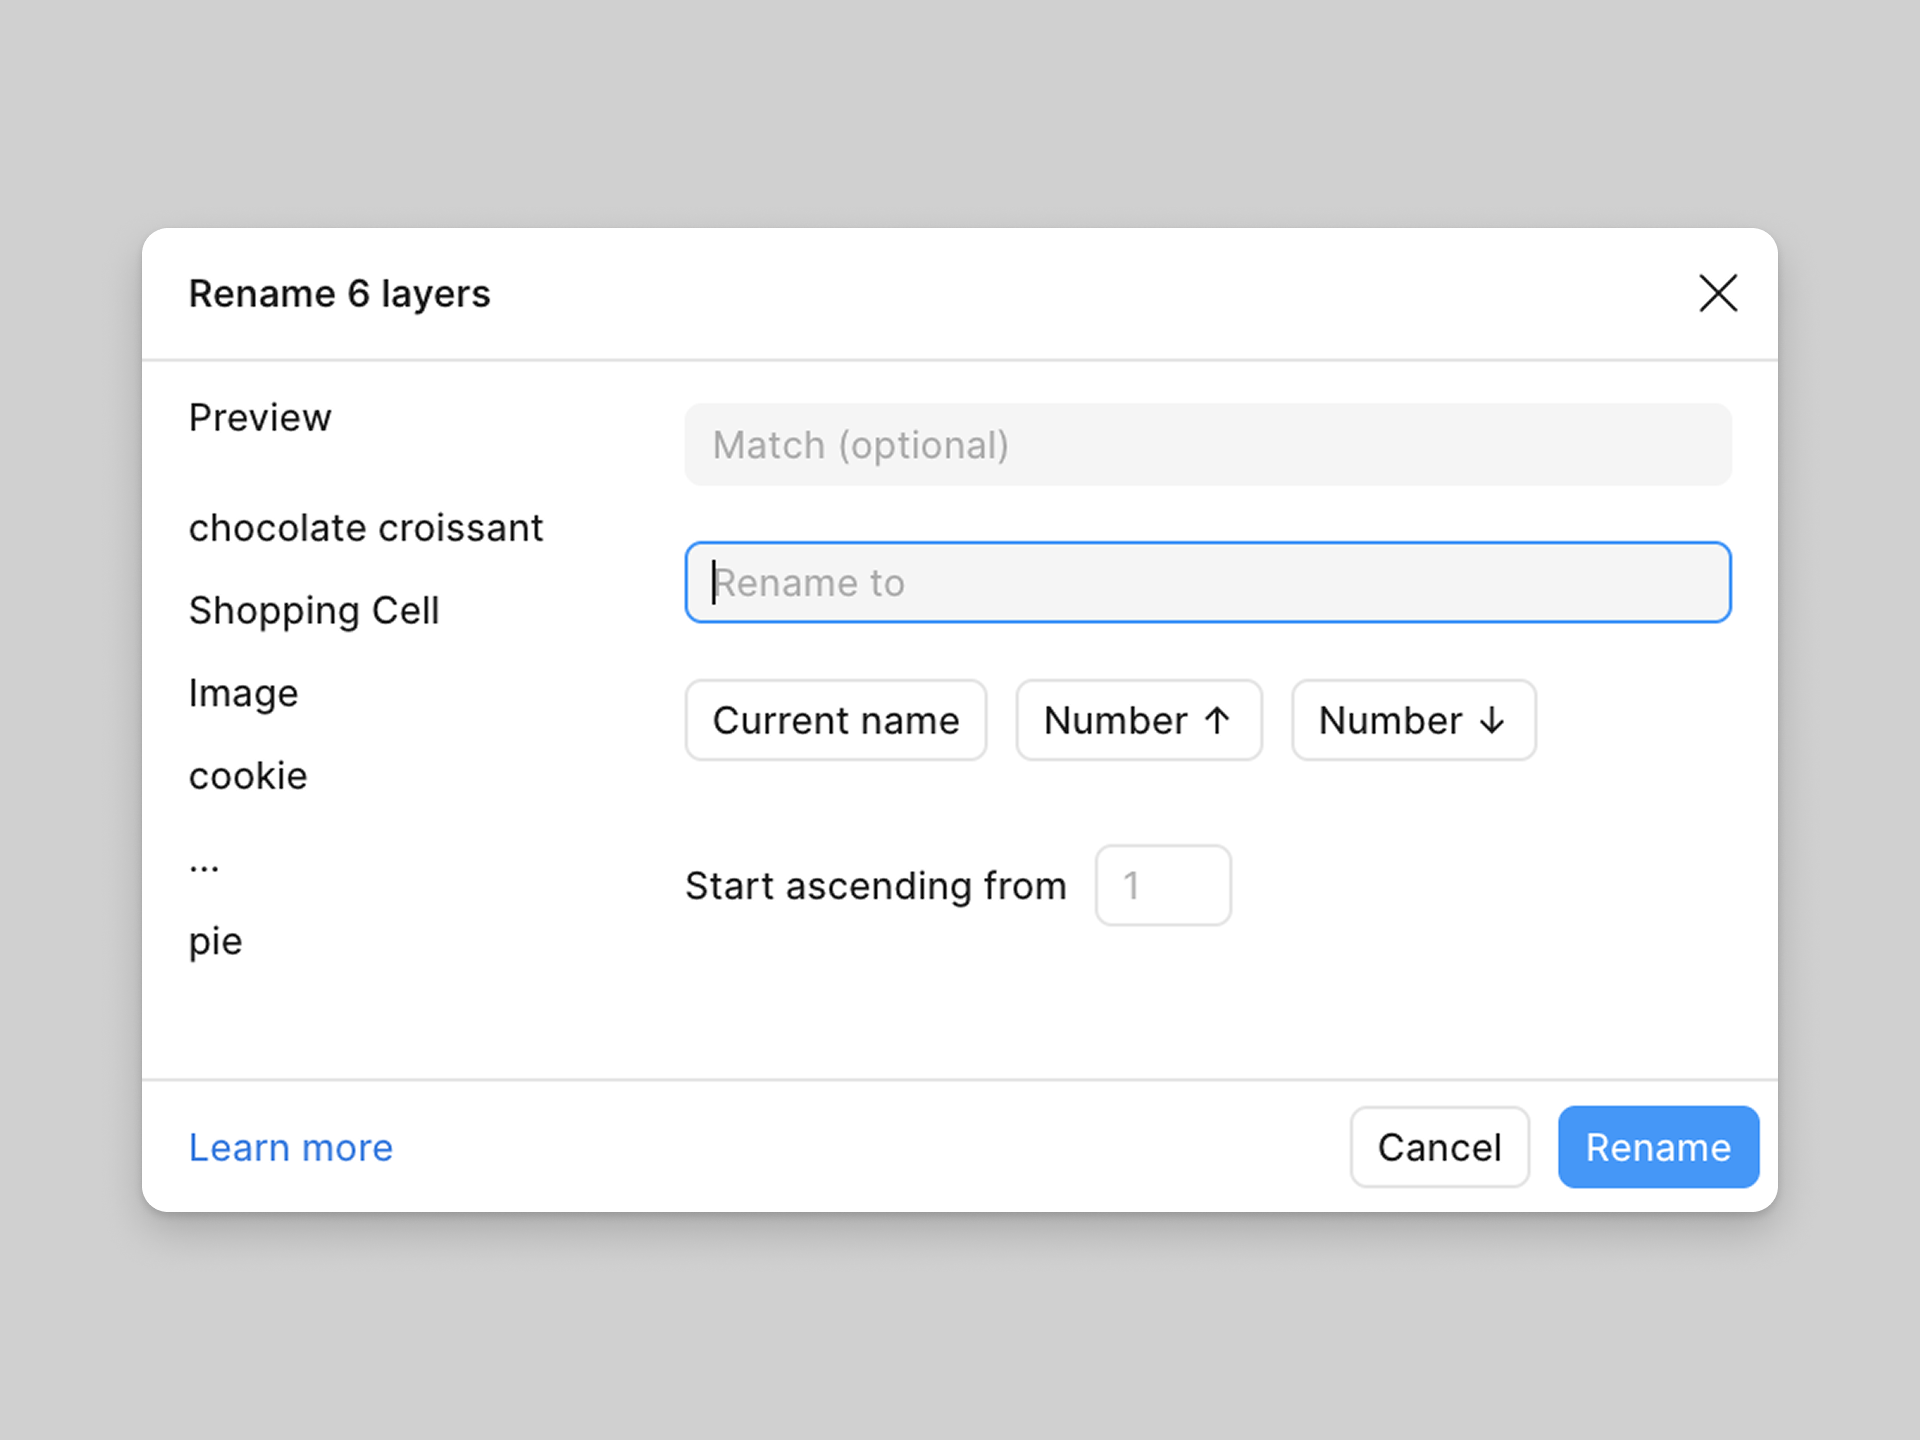Viewport: 1920px width, 1440px height.
Task: Select the pie preview entry
Action: 215,940
